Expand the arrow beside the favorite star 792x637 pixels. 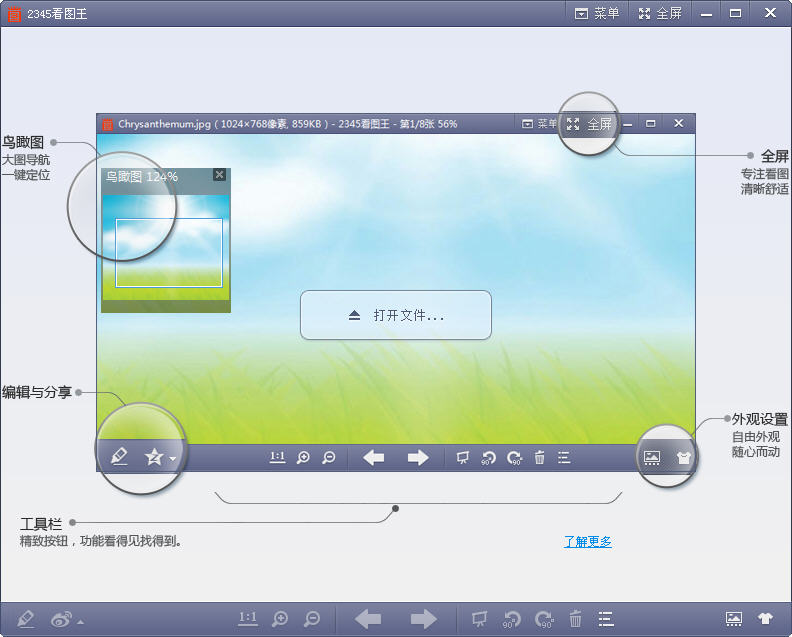tap(173, 459)
